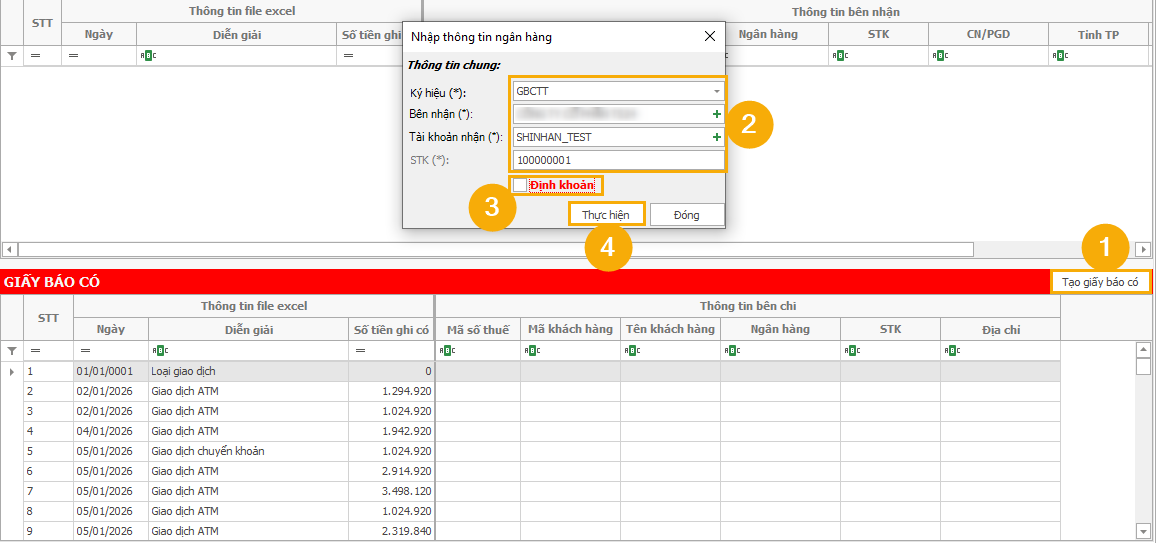The image size is (1158, 543).
Task: Click the ABC filter icon under CN/PGD
Action: click(939, 55)
